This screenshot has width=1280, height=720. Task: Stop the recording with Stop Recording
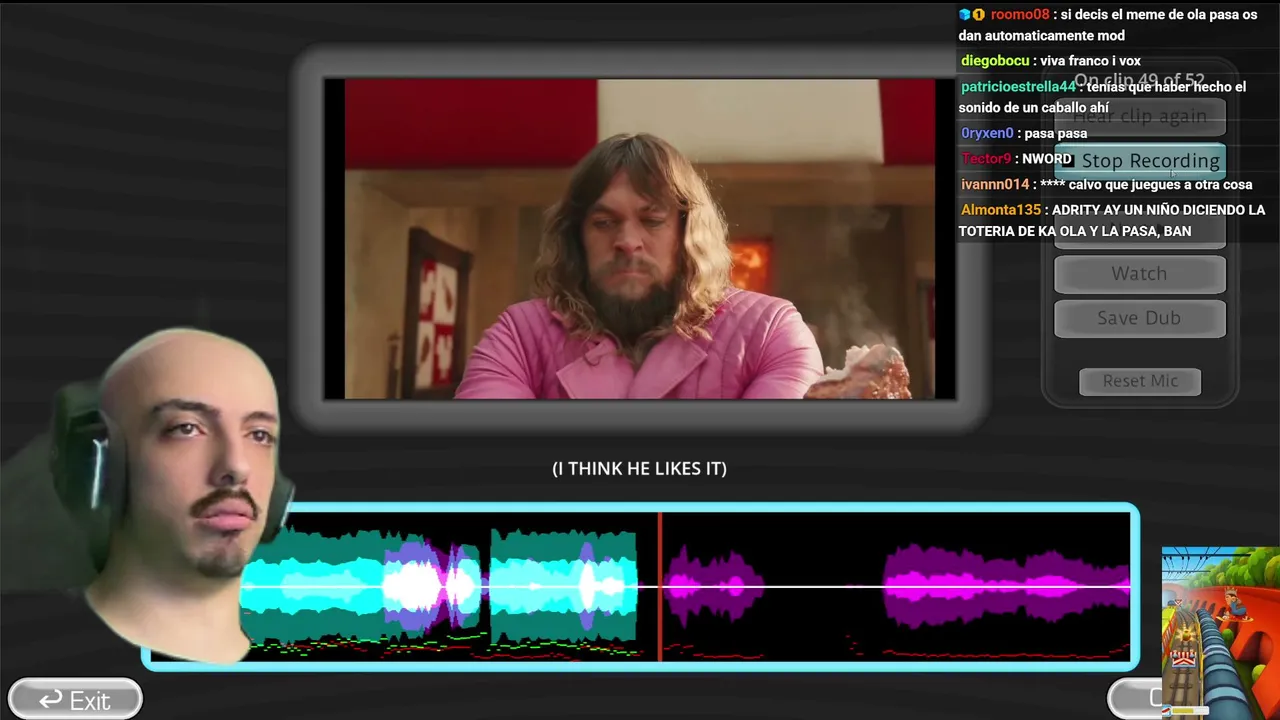click(x=1140, y=160)
